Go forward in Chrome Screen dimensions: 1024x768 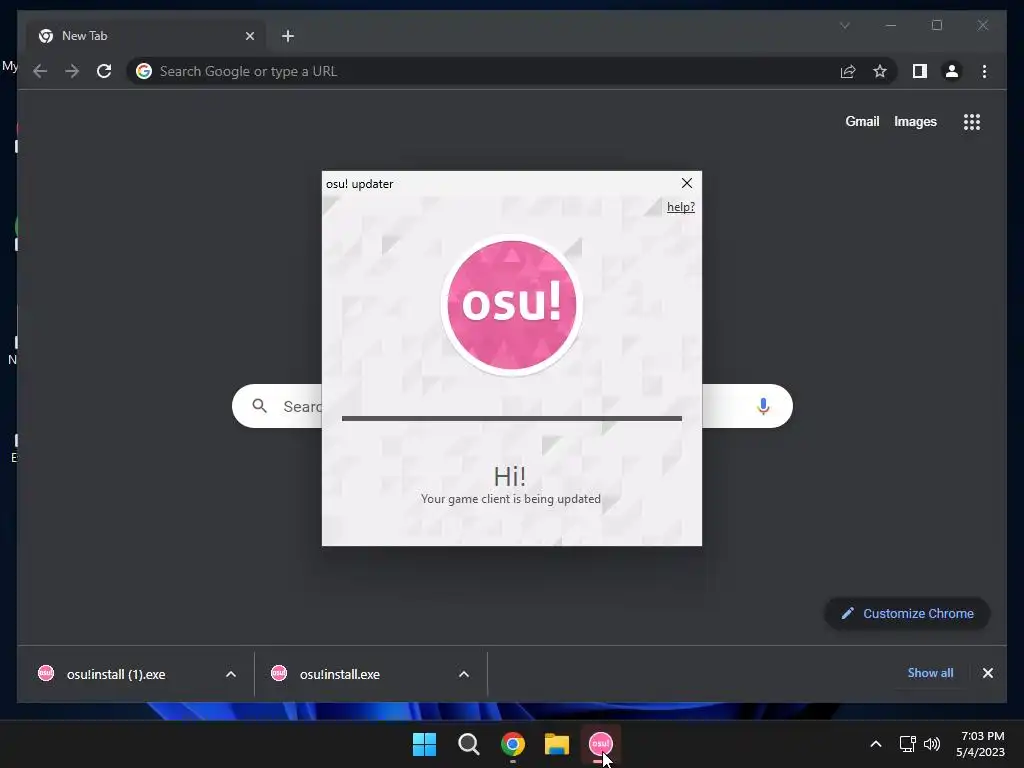pos(72,71)
